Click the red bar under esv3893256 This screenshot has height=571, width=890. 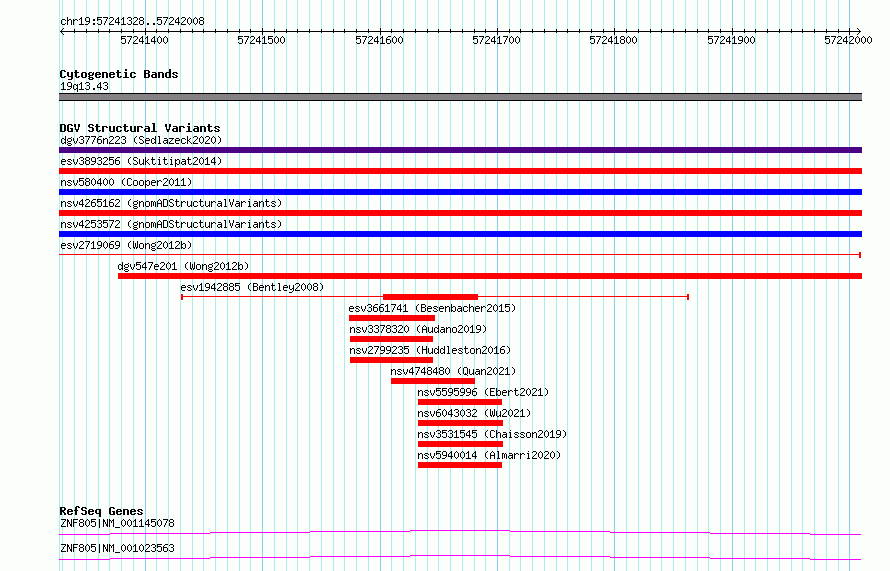[460, 171]
